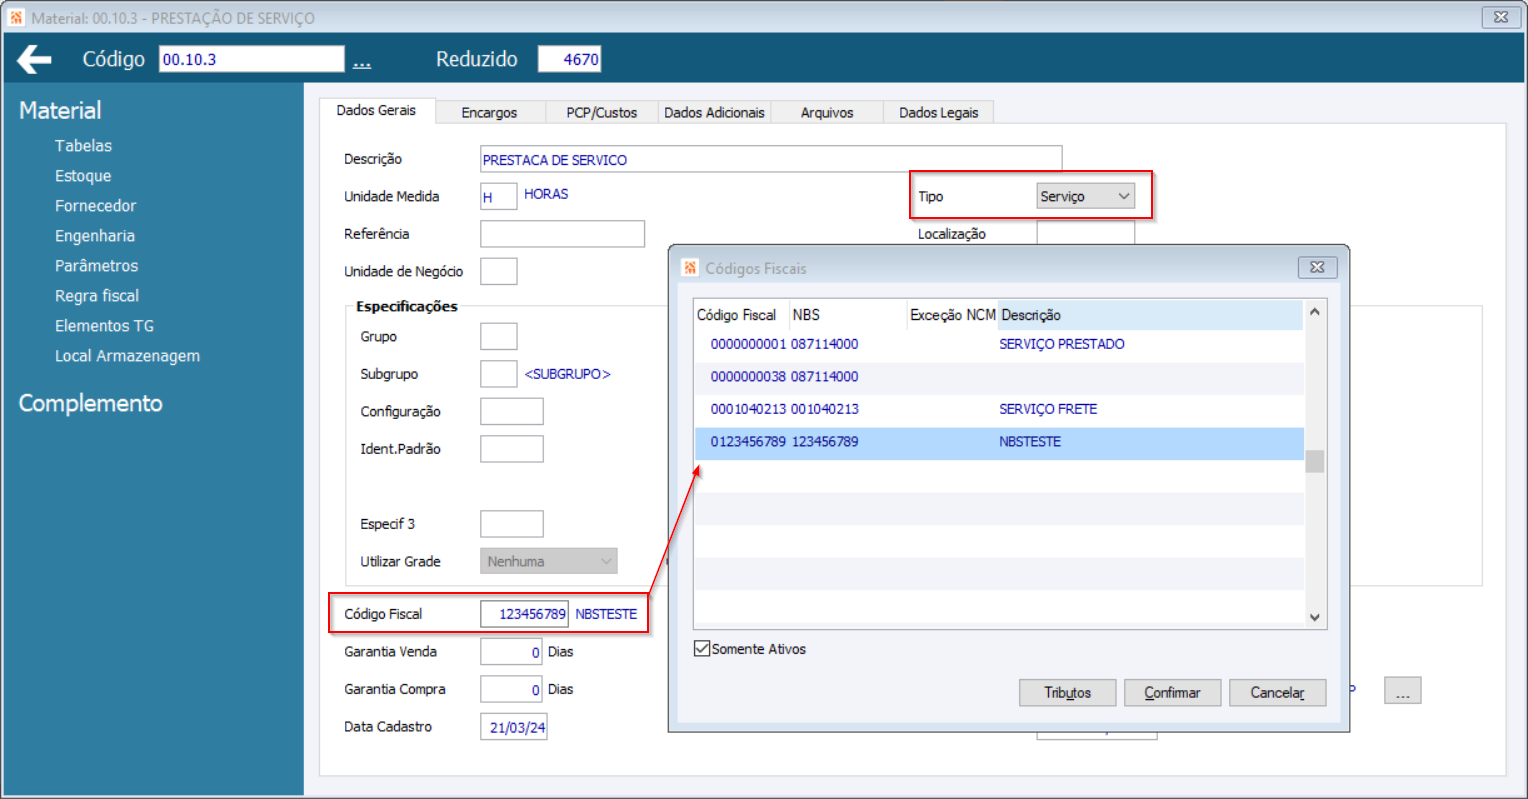This screenshot has height=799, width=1528.
Task: Expand the Utilizar Grade dropdown
Action: coord(548,561)
